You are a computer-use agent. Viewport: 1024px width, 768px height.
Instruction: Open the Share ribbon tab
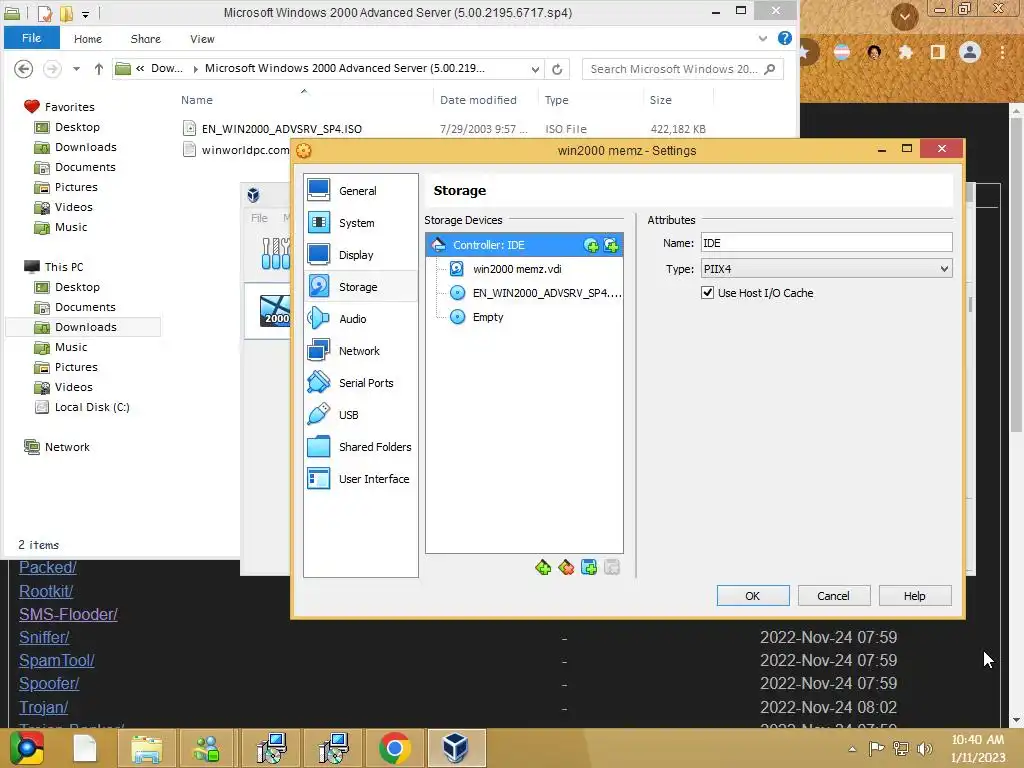pos(146,39)
